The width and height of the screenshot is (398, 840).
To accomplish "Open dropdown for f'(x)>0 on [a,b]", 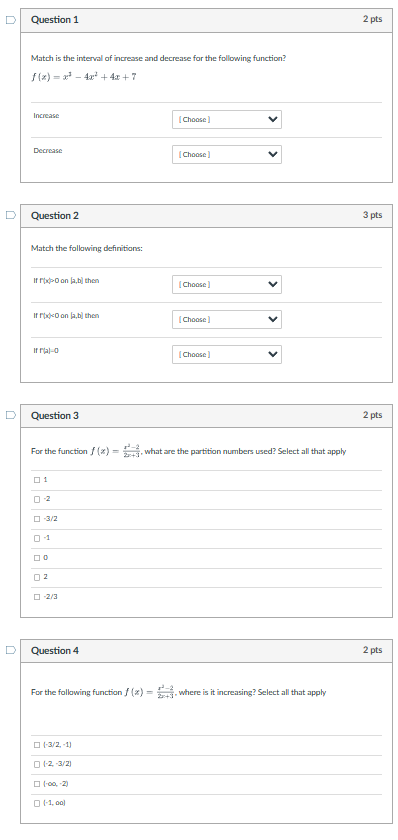I will (x=227, y=284).
